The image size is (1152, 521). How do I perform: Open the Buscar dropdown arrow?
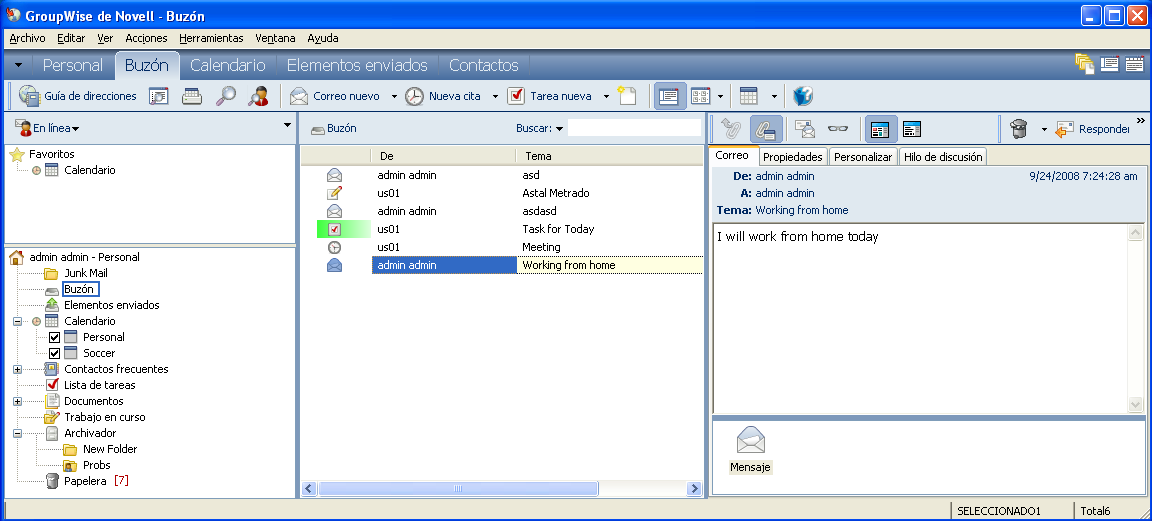[x=559, y=129]
